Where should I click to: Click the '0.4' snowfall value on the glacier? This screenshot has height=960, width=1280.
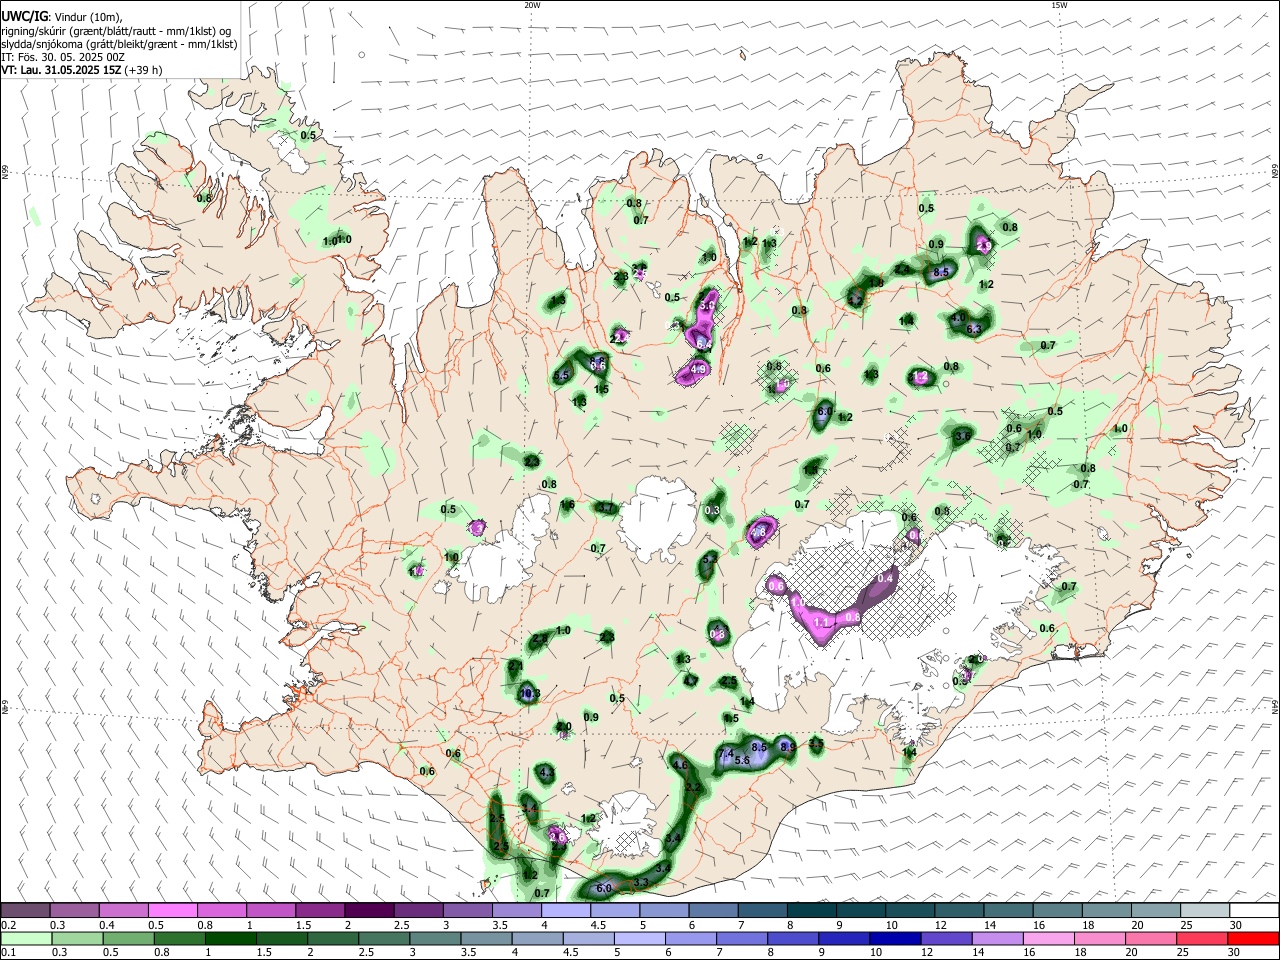point(885,578)
